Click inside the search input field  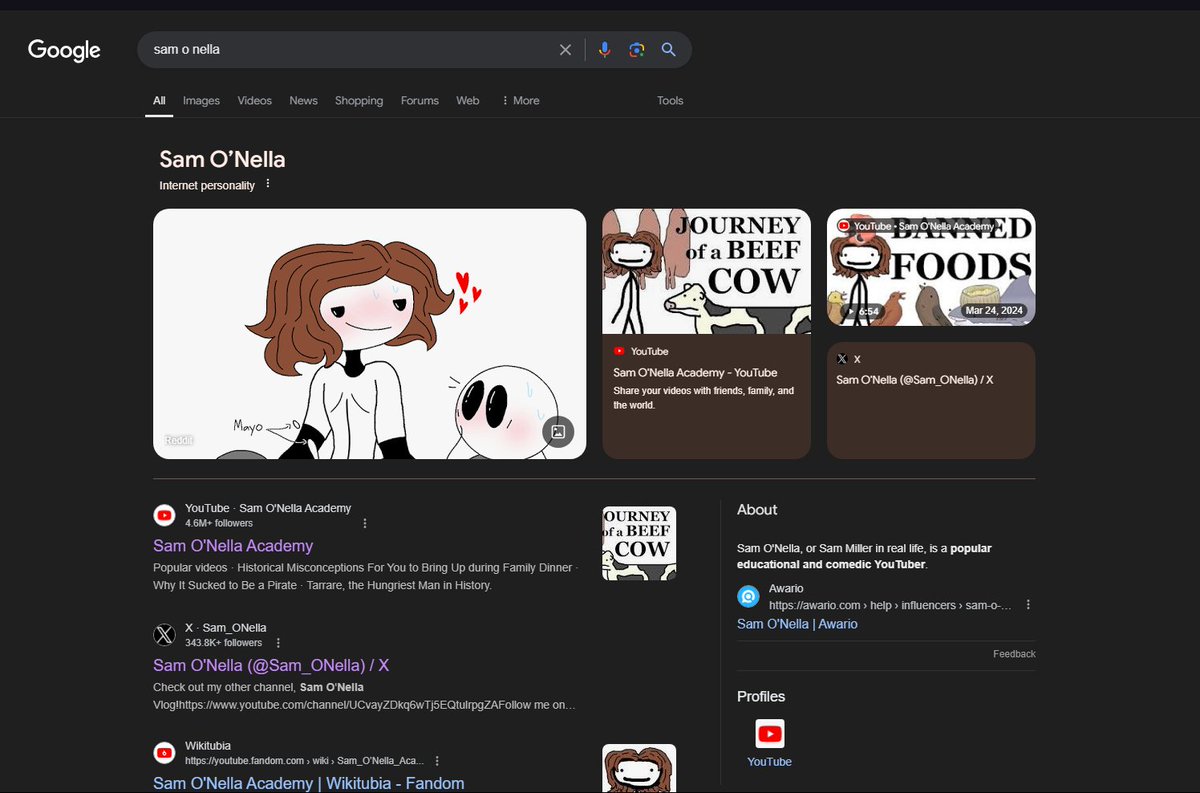pyautogui.click(x=350, y=50)
